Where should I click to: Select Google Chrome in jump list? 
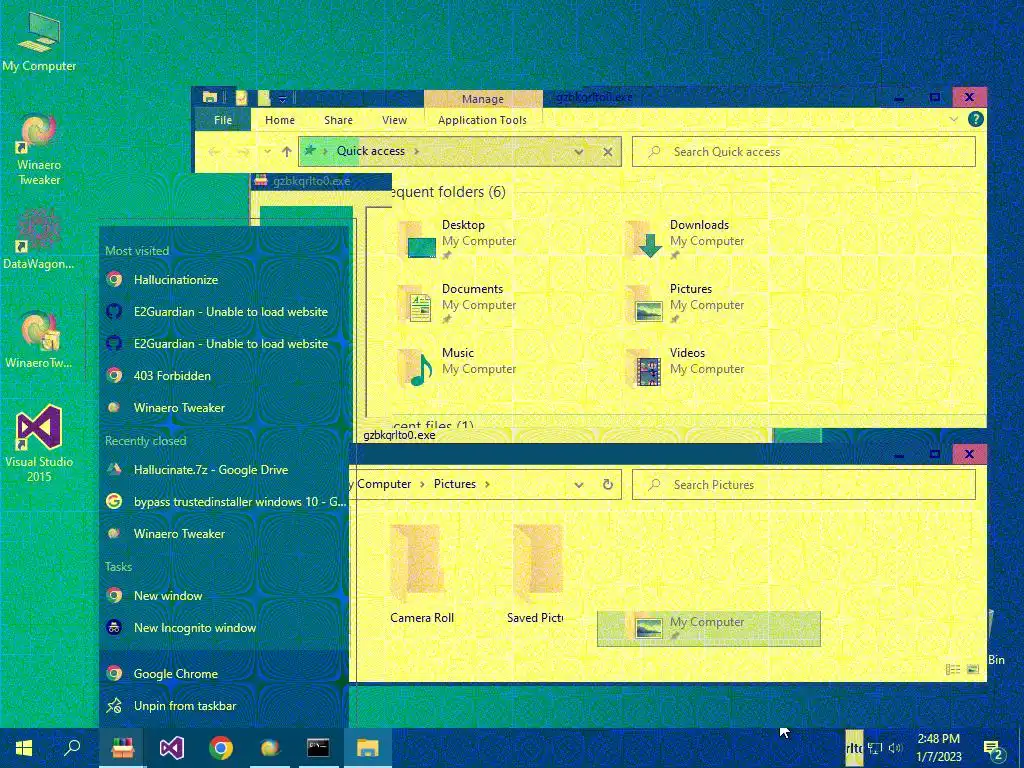[x=224, y=673]
